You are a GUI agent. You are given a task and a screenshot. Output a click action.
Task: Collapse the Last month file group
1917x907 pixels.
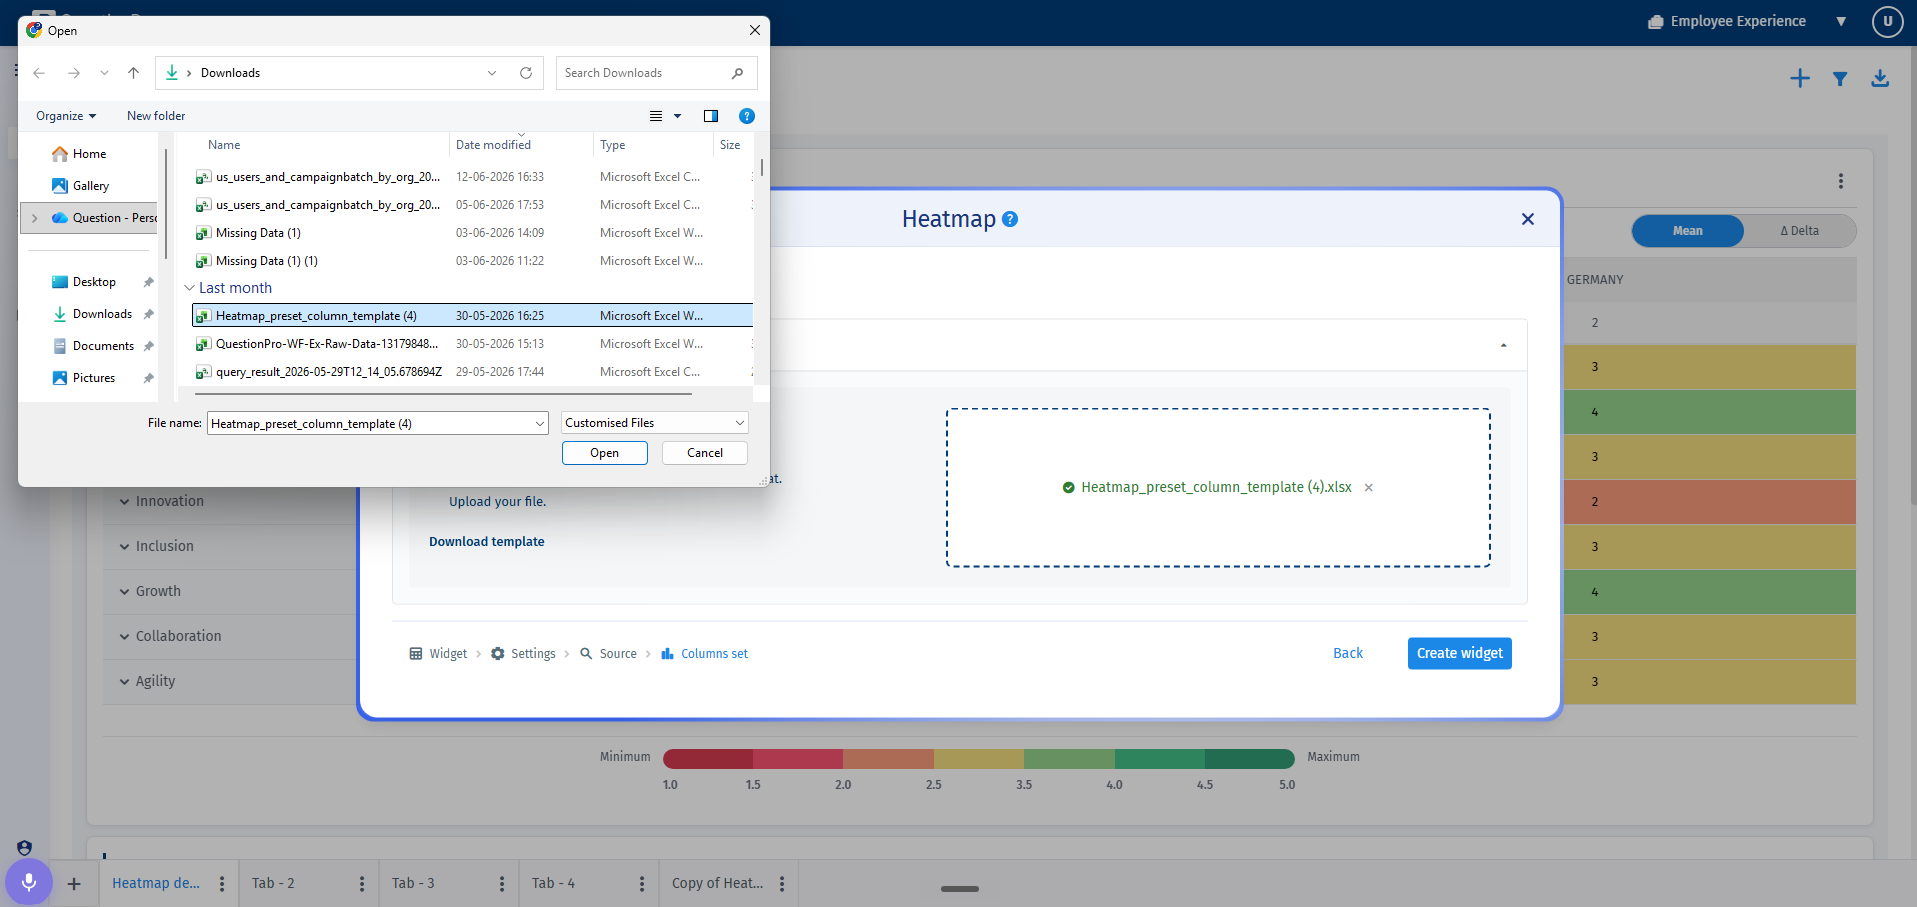click(189, 288)
